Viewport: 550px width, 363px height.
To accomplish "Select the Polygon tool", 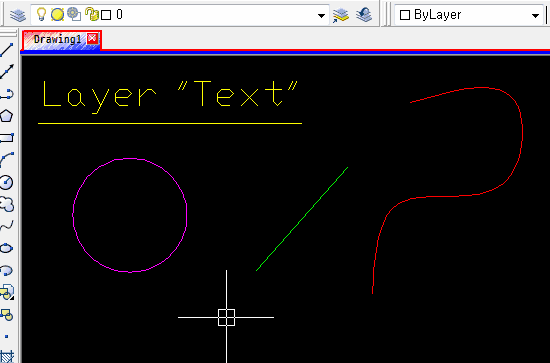I will [7, 116].
